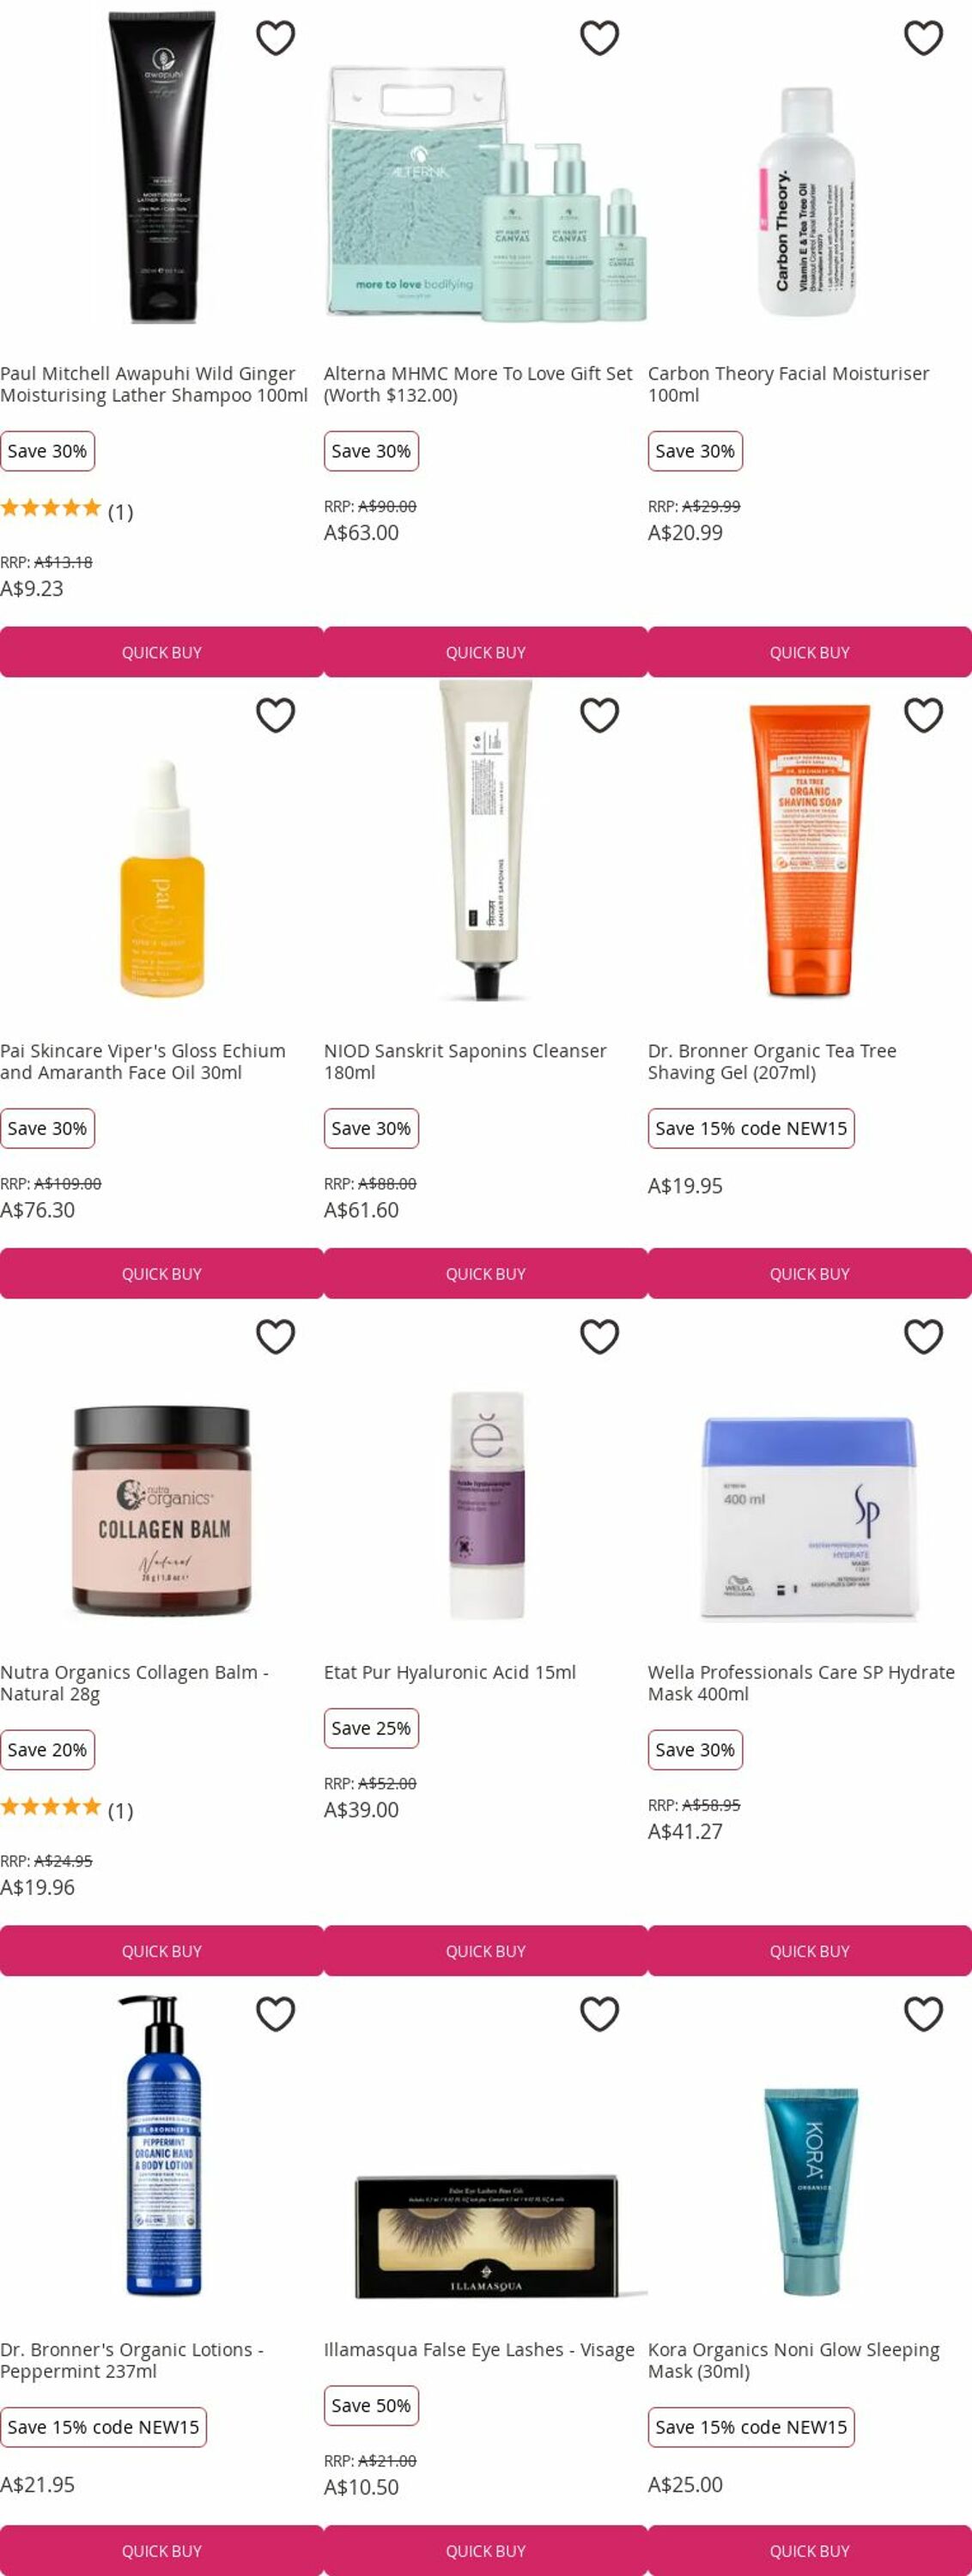Add Etat Pur Hyaluronic Acid to favorites

coord(599,1336)
